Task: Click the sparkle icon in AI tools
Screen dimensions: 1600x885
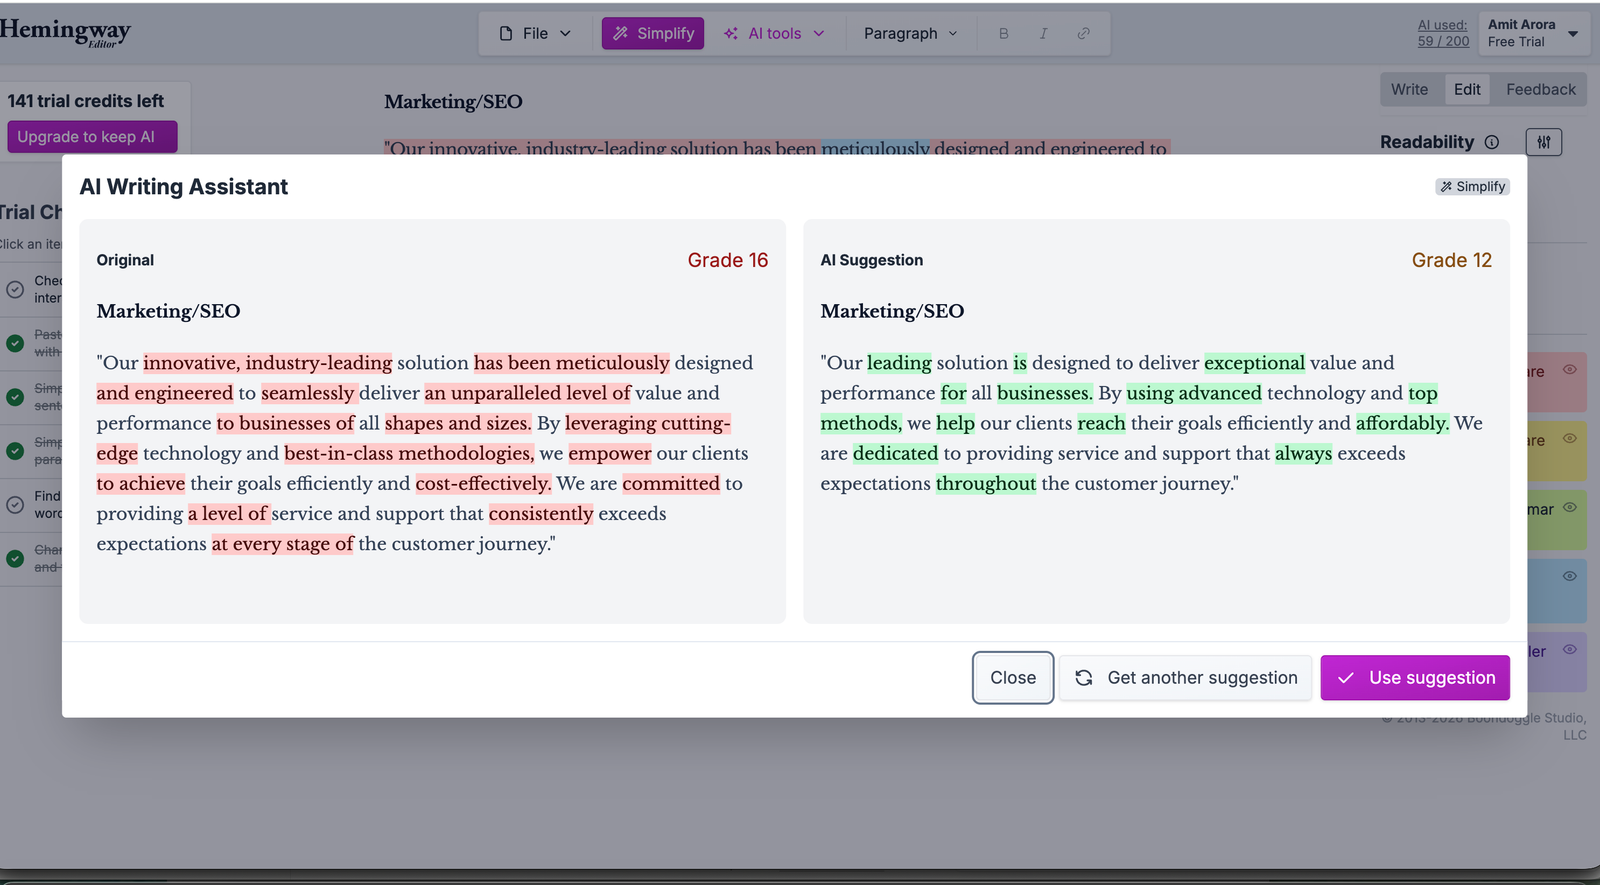Action: (x=731, y=33)
